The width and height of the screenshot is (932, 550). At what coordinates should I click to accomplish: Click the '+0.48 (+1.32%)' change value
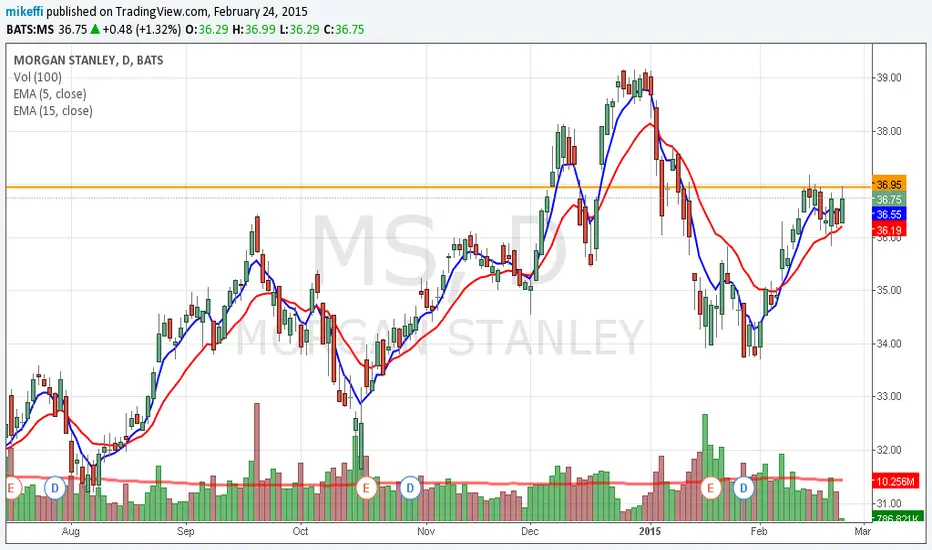click(141, 29)
